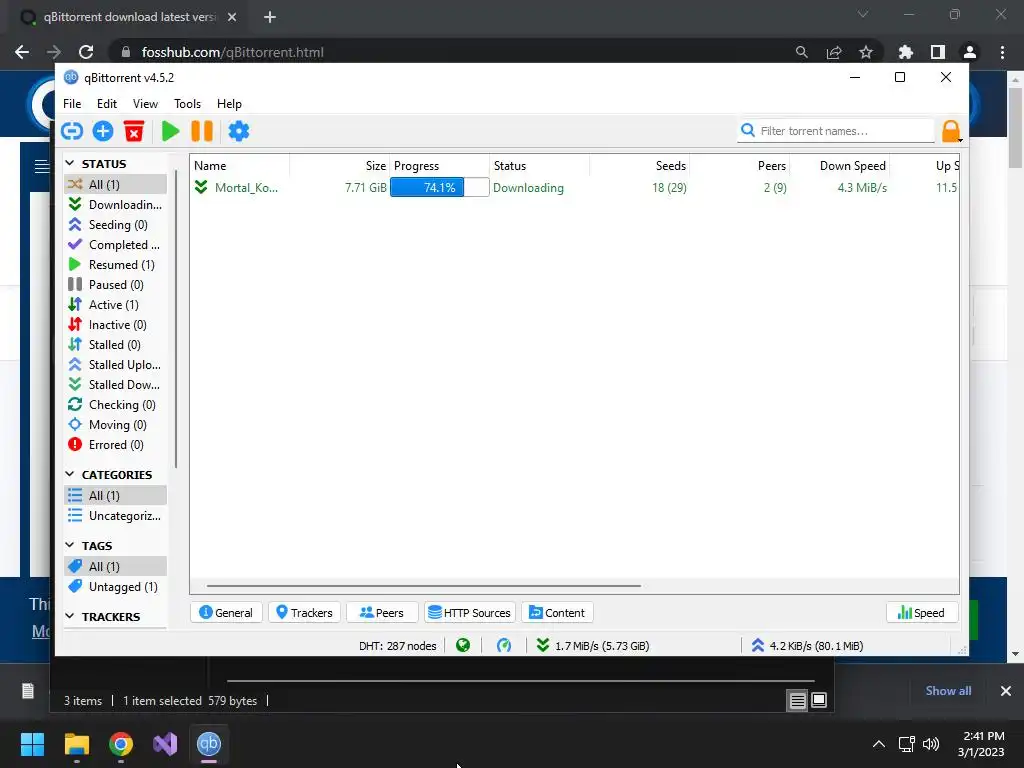1024x768 pixels.
Task: Collapse the TRACKERS section
Action: (70, 616)
